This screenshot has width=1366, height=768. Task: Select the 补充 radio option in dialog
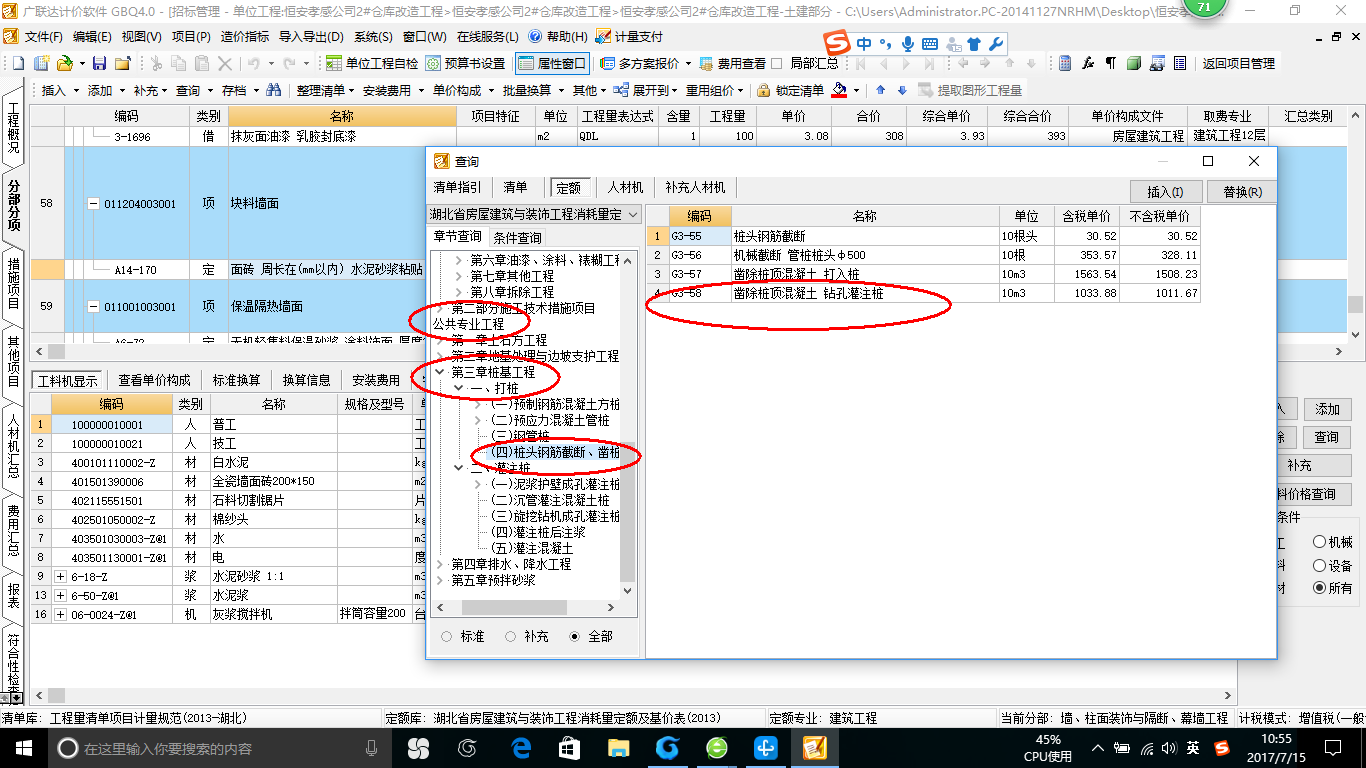[x=511, y=636]
